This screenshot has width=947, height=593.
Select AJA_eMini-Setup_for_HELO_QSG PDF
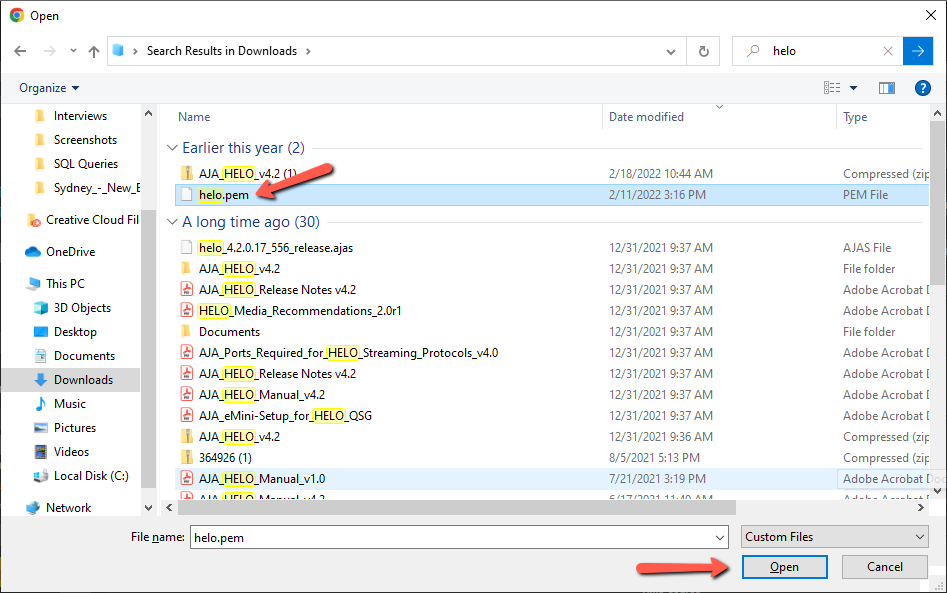pyautogui.click(x=285, y=416)
